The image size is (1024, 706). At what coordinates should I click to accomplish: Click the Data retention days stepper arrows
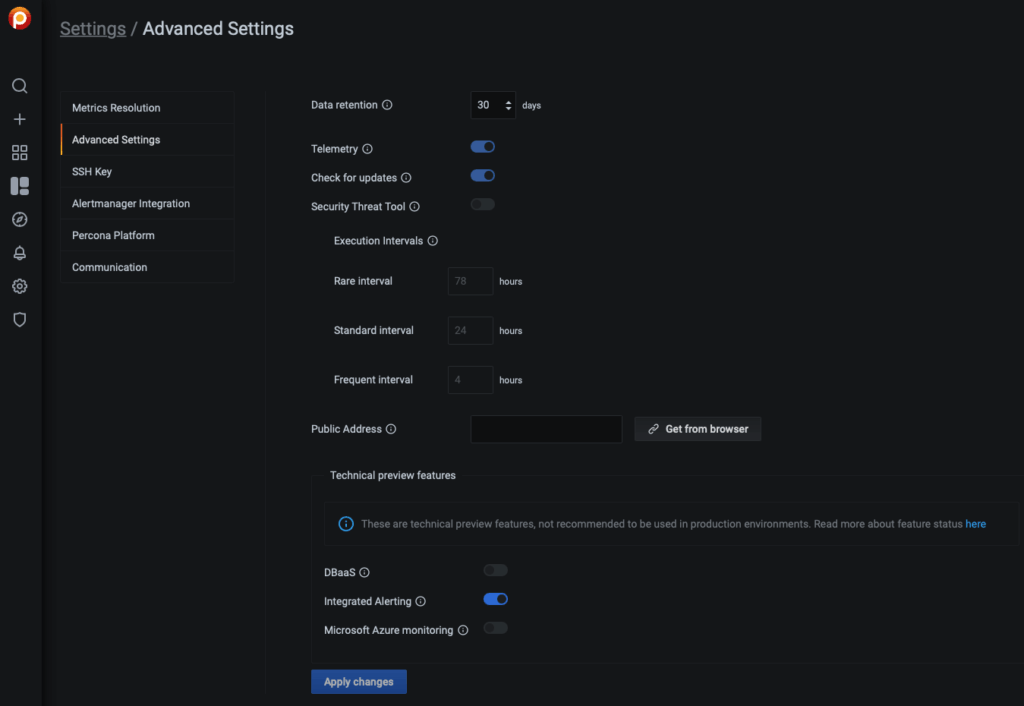[508, 105]
